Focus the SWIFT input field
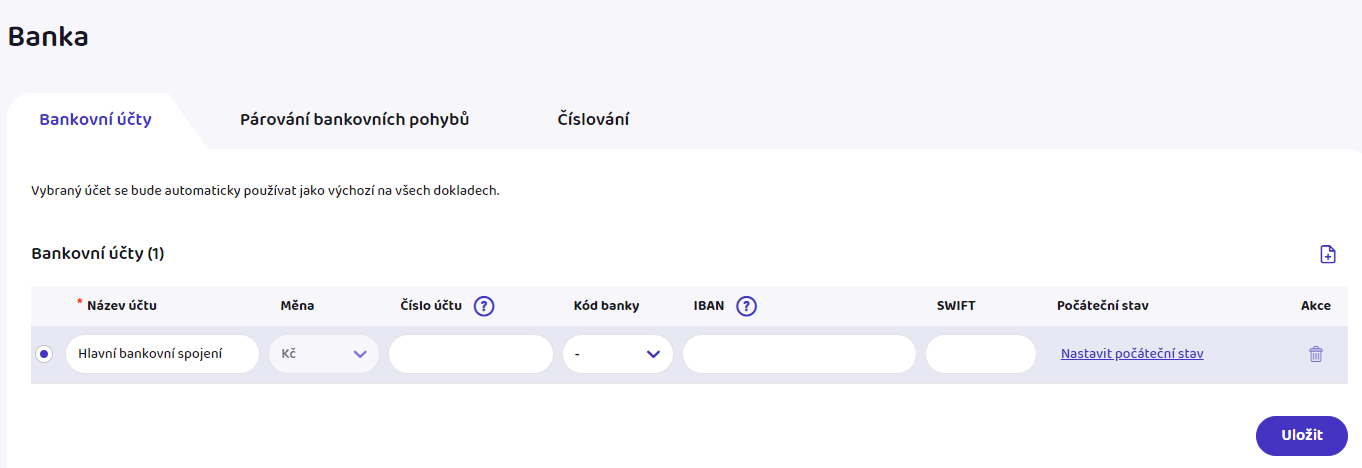This screenshot has height=468, width=1362. 981,354
